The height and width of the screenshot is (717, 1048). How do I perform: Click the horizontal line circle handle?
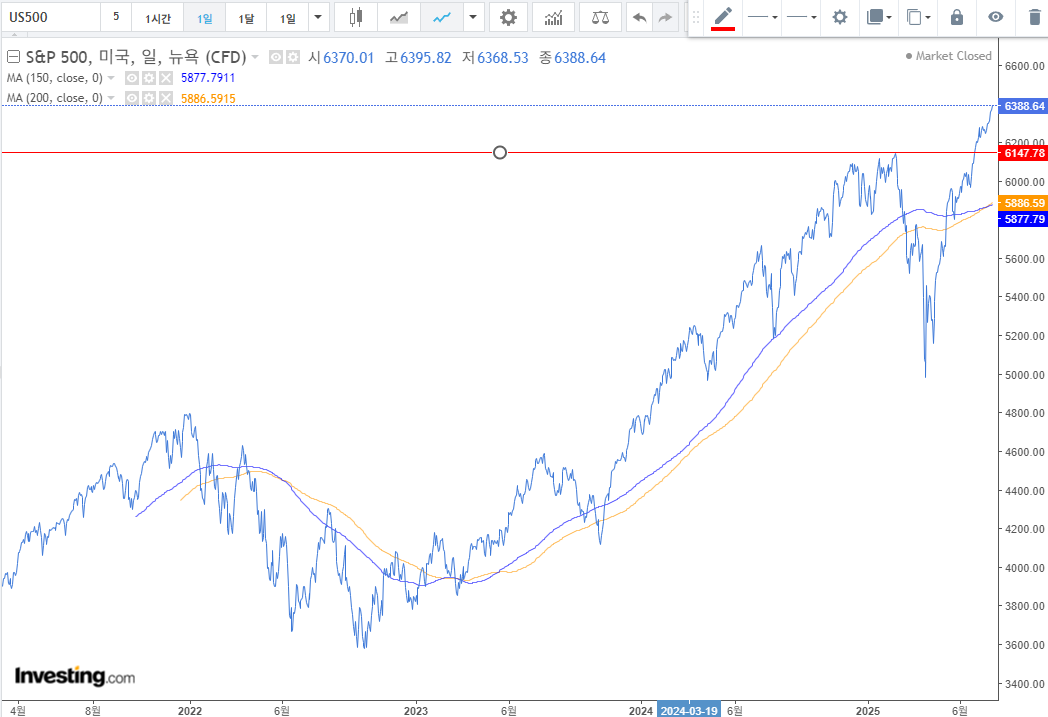(x=500, y=152)
